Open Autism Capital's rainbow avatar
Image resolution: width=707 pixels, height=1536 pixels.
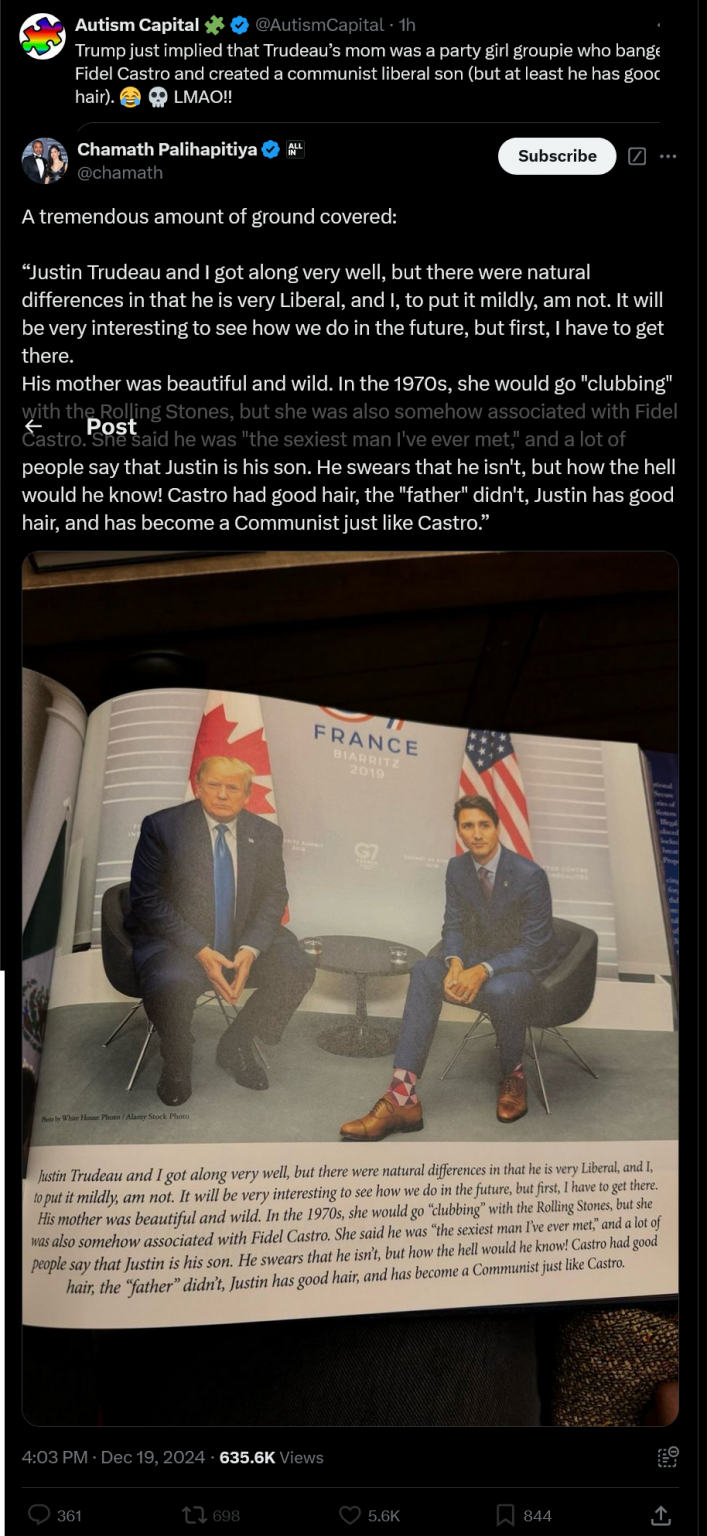pyautogui.click(x=43, y=36)
